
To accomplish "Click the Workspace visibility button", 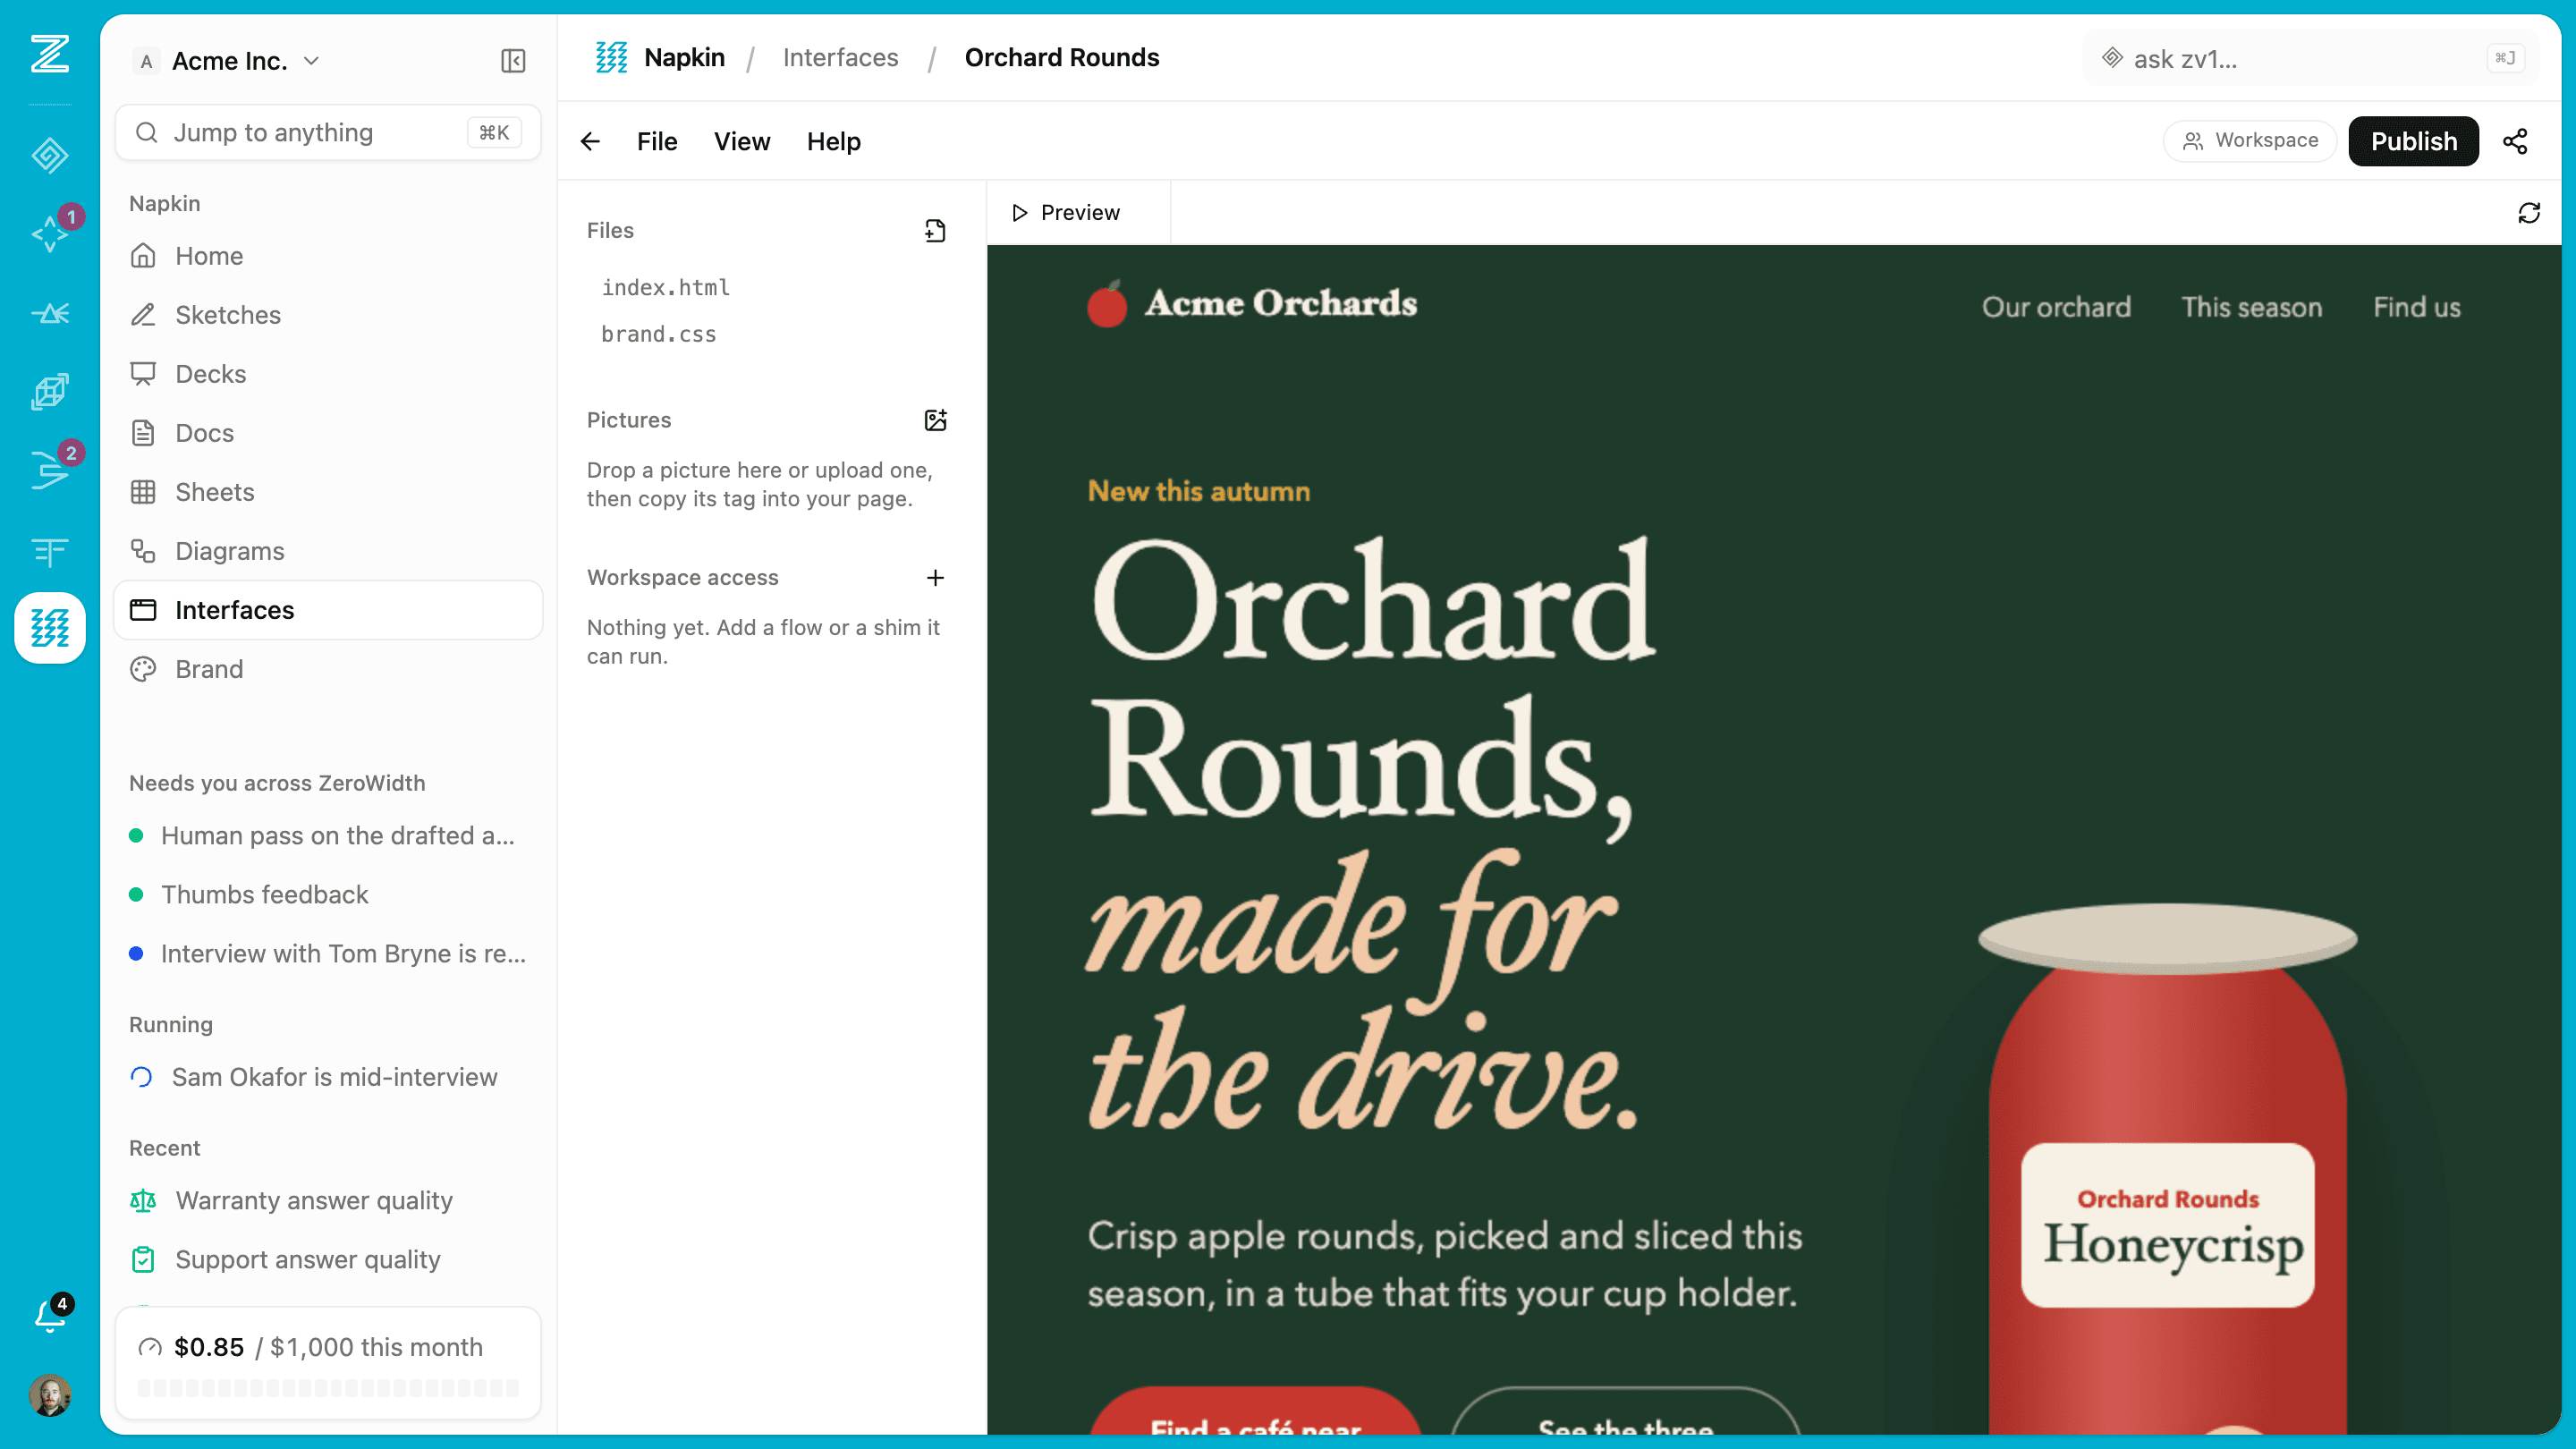I will tap(2250, 140).
